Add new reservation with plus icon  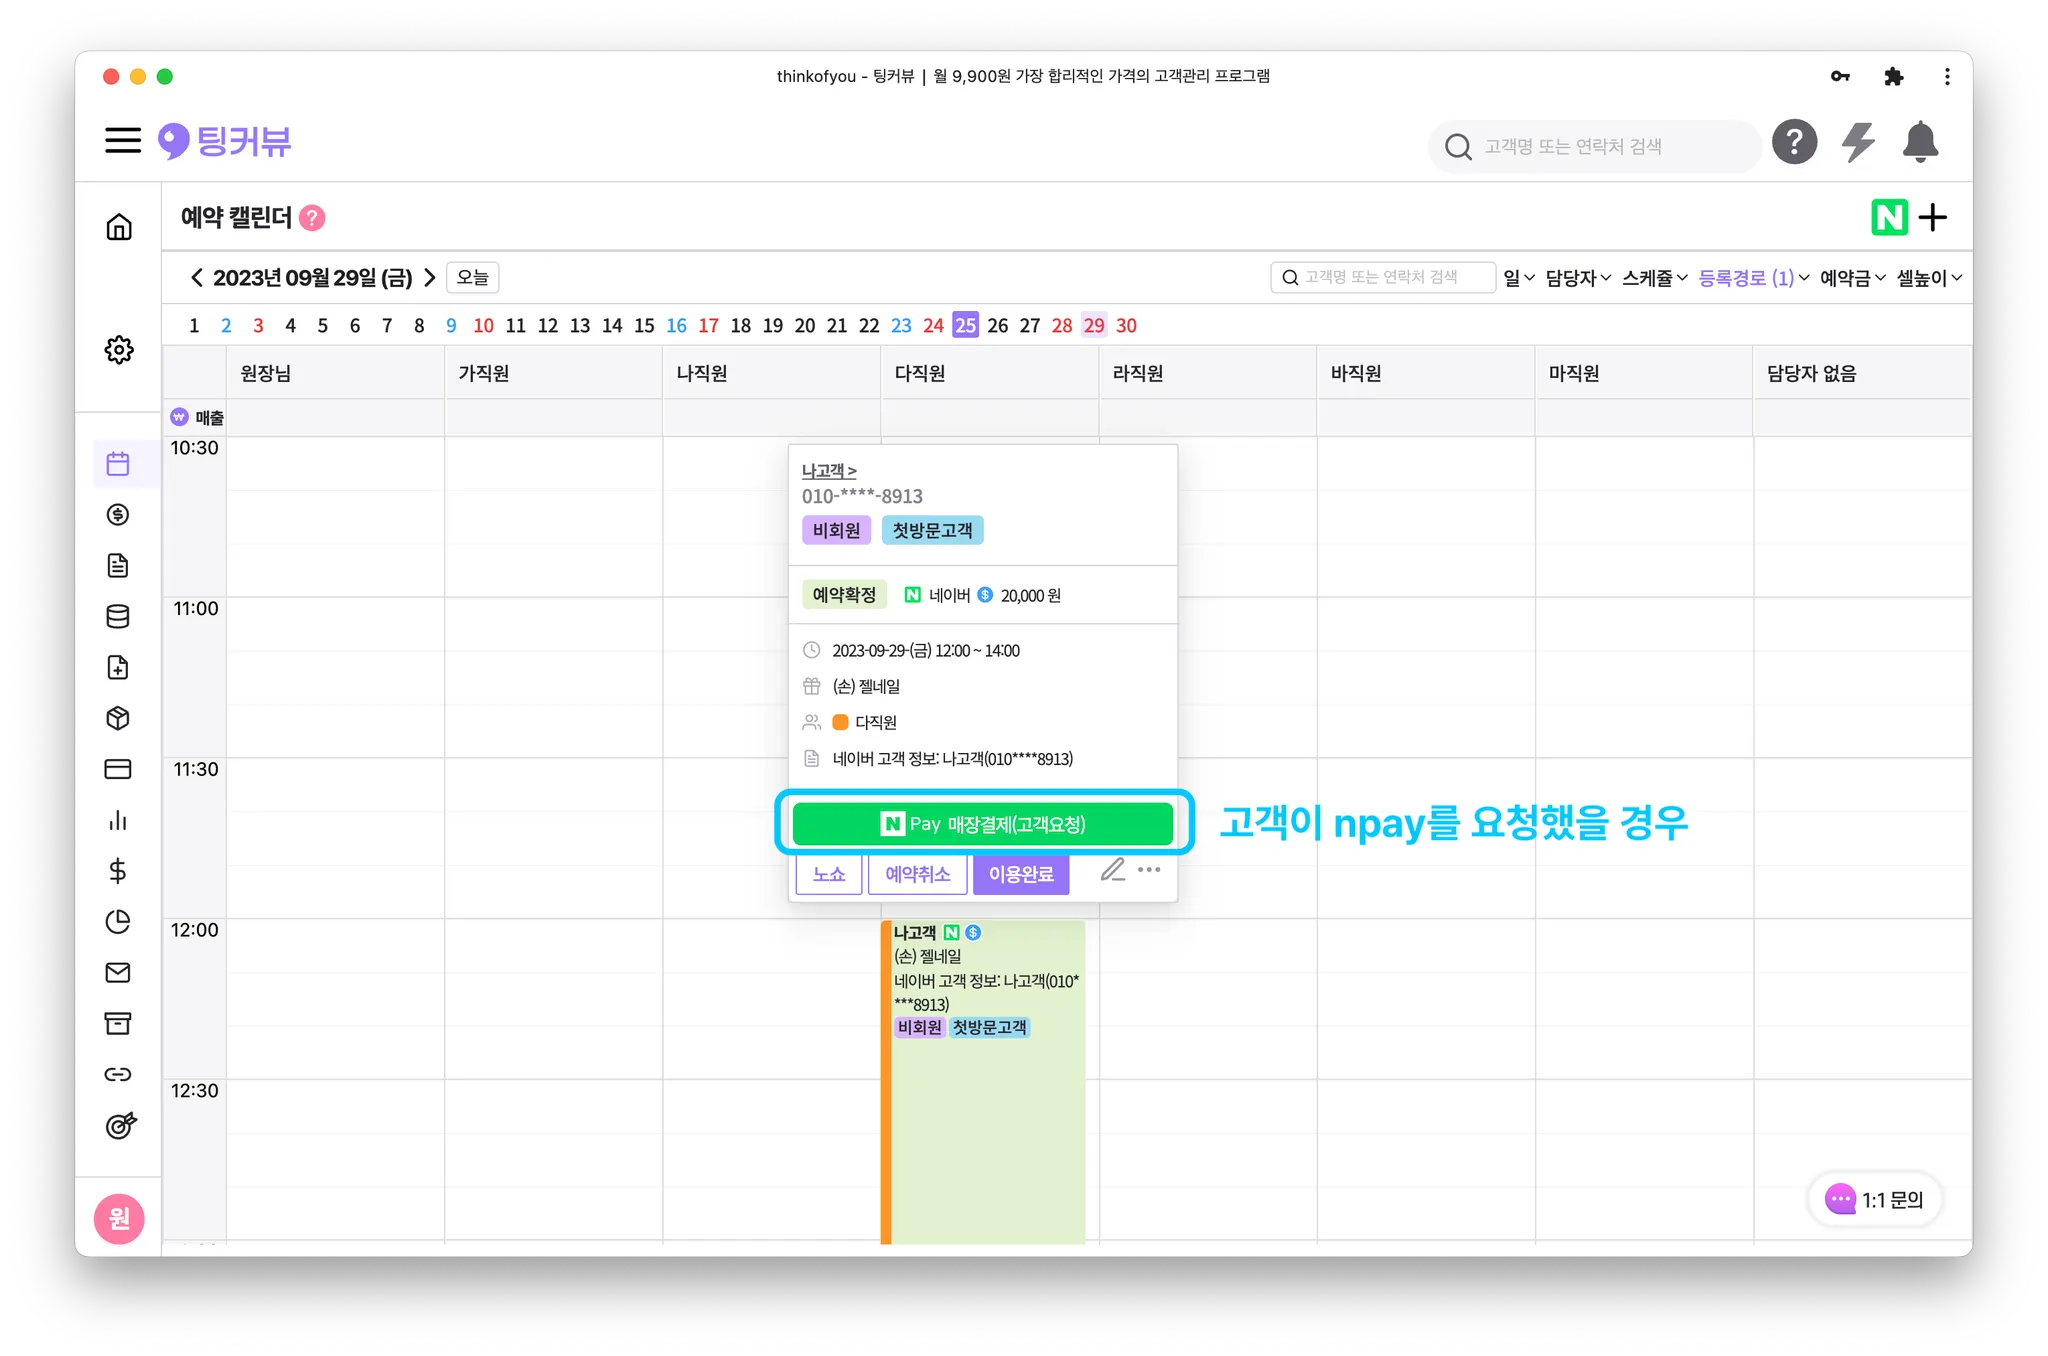click(1934, 217)
